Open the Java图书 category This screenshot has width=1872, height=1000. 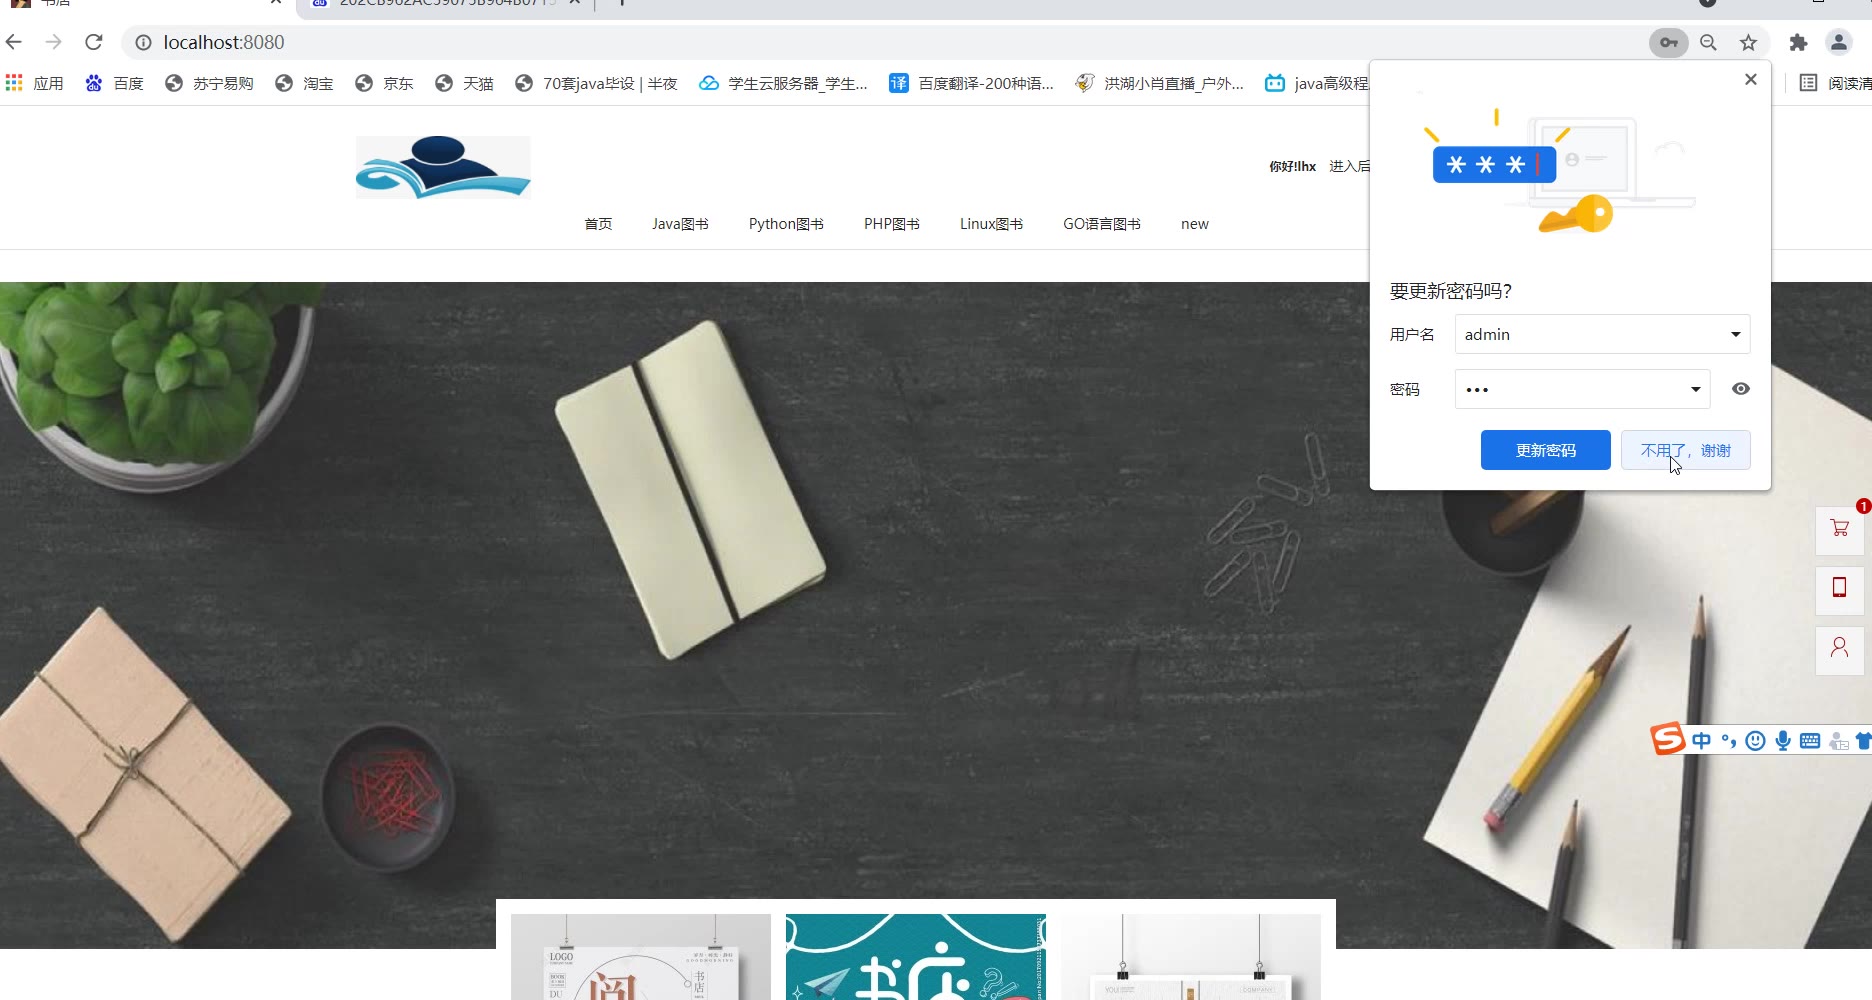[x=680, y=224]
